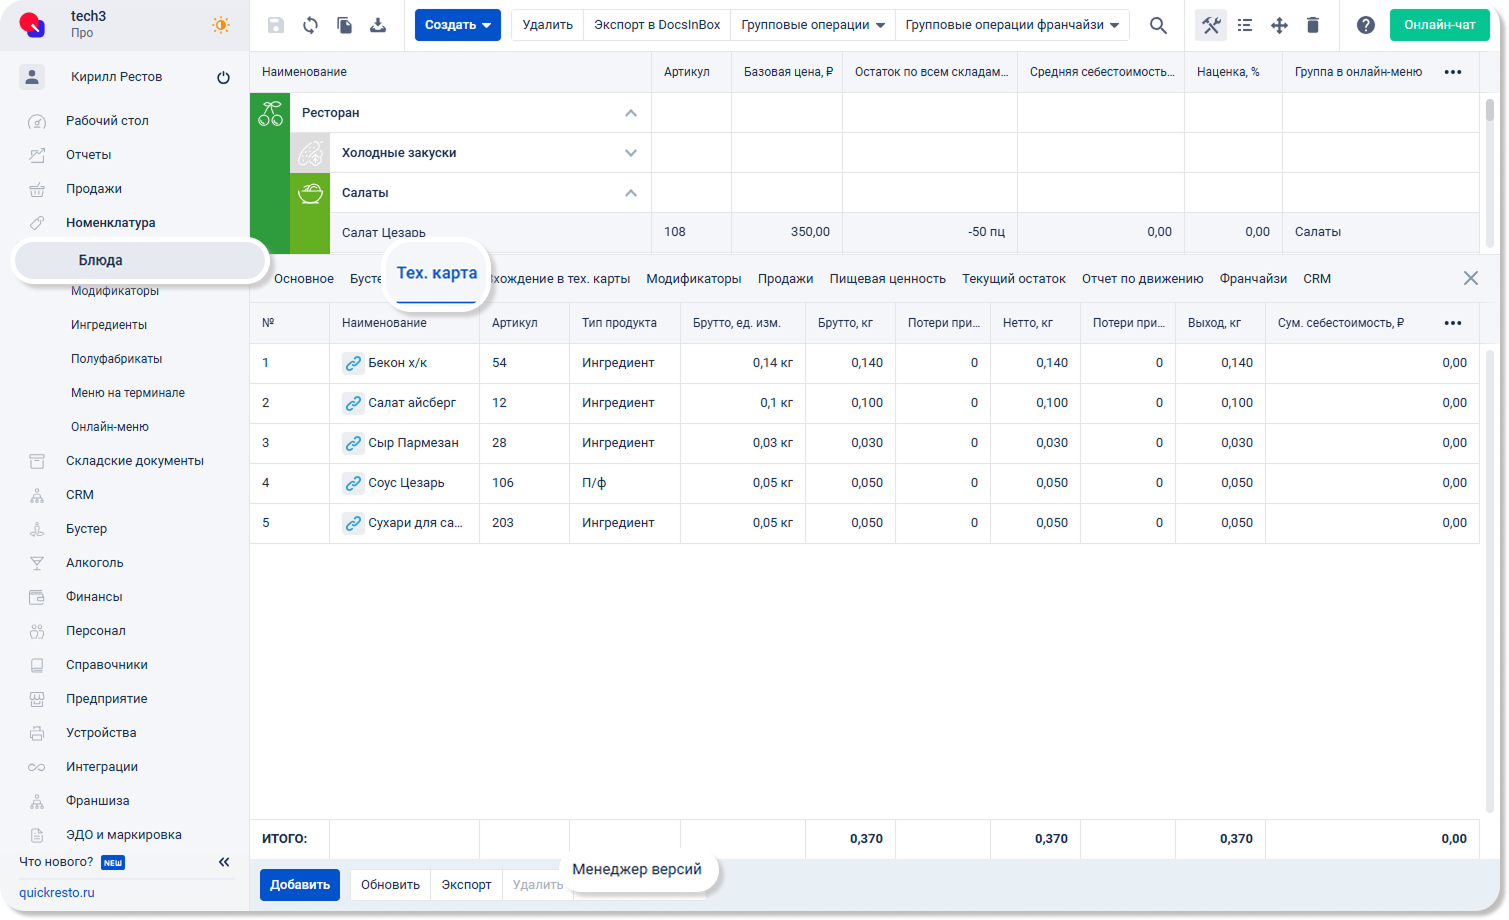Viewport: 1509px width, 920px height.
Task: Open the quickresto.ru link
Action: [57, 893]
